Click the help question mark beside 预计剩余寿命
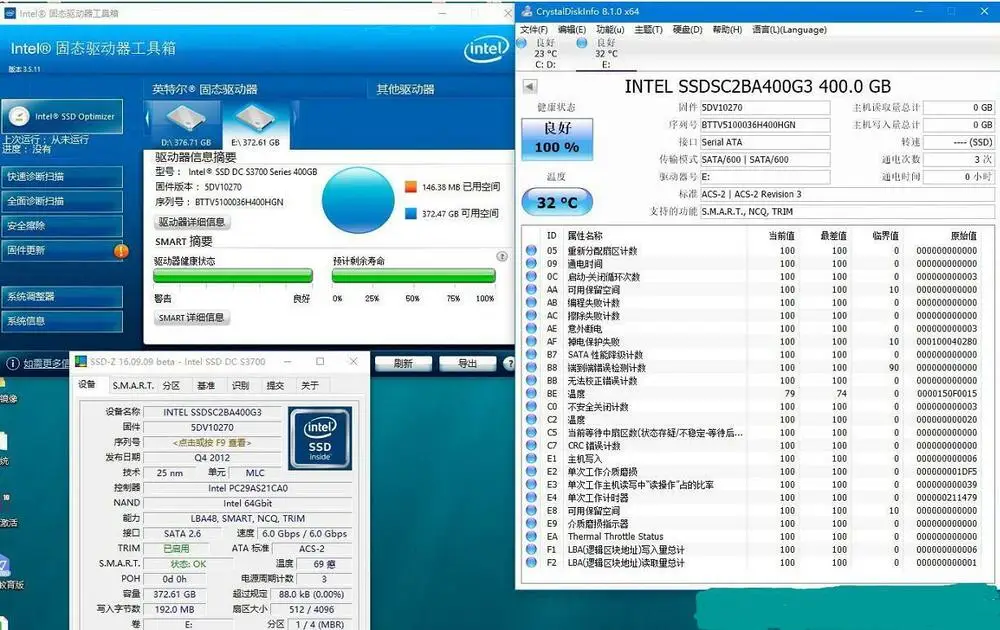1000x630 pixels. pyautogui.click(x=502, y=256)
